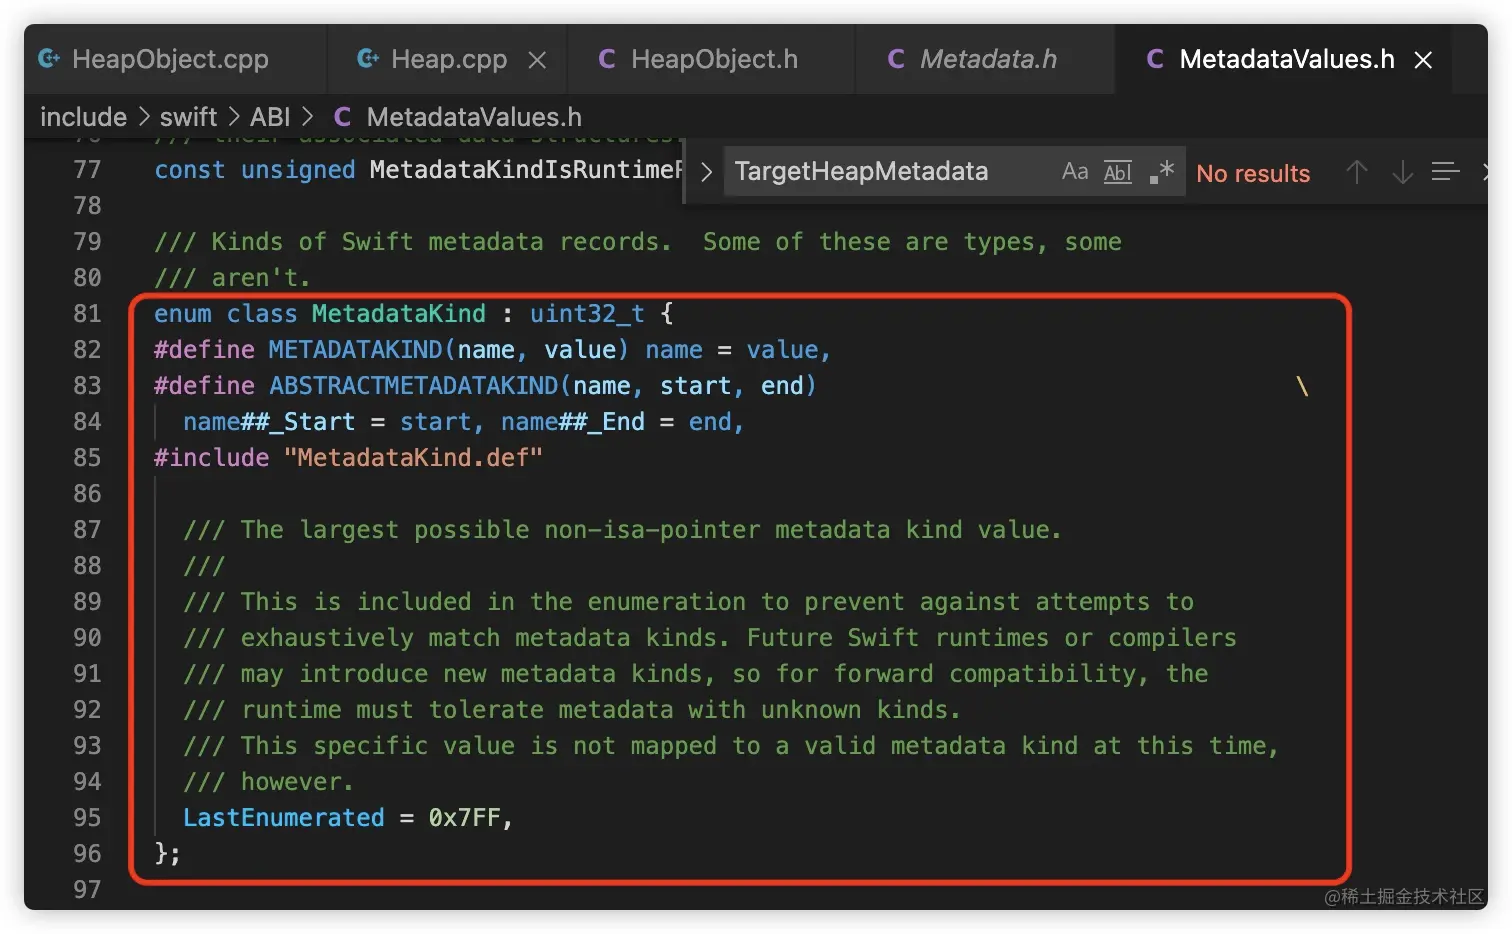The width and height of the screenshot is (1512, 934).
Task: Click line number 81 in gutter
Action: point(87,314)
